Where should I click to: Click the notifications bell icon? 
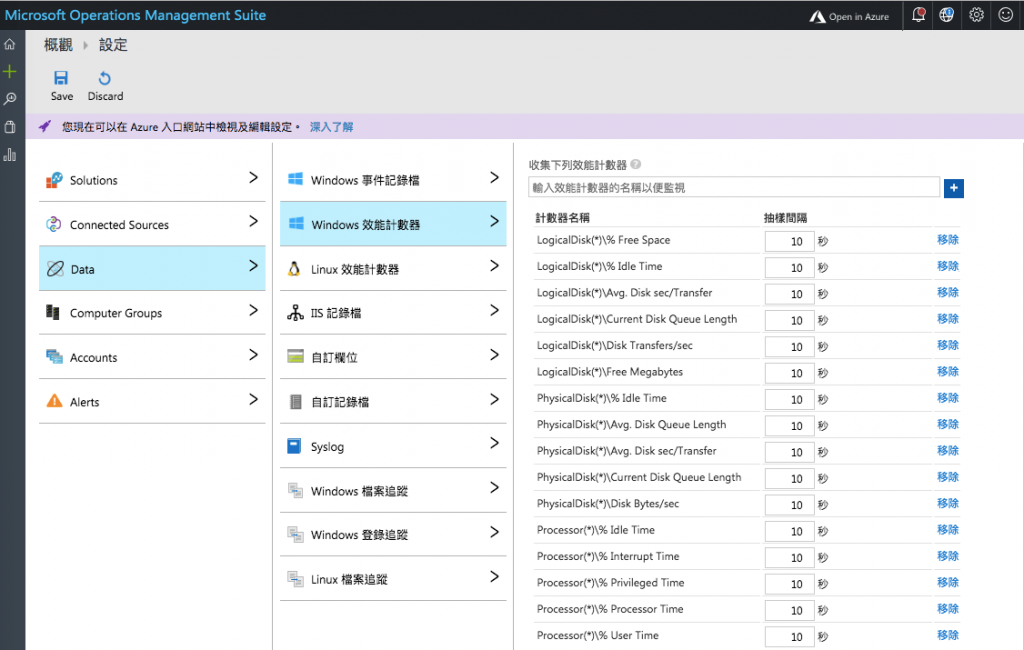coord(918,15)
